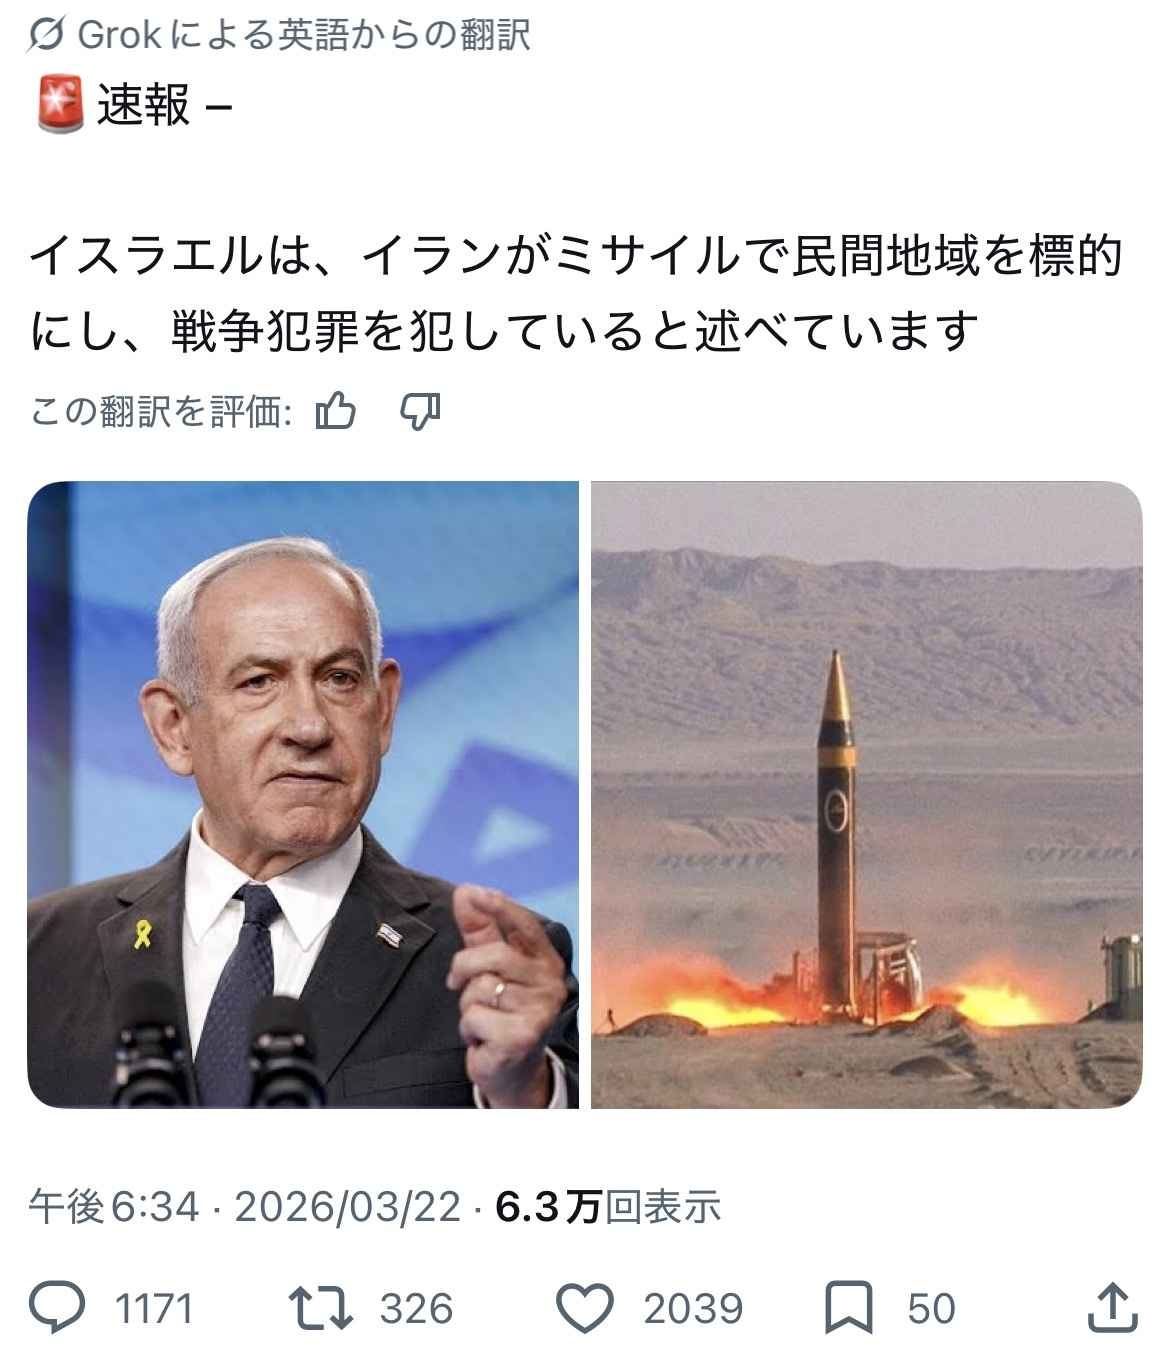Tap the 2039 likes count
Screen dimensions: 1170x1368
click(693, 1308)
